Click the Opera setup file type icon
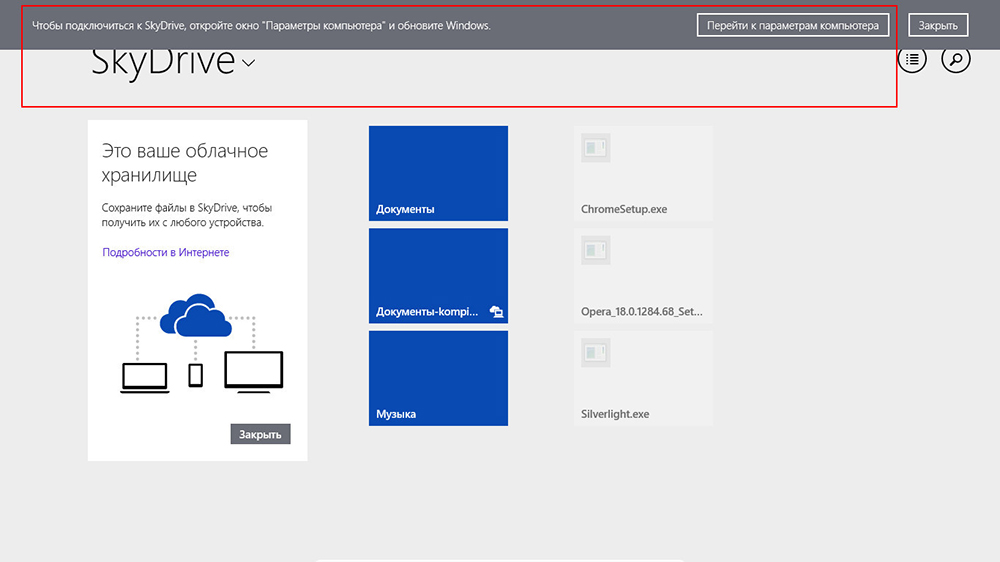 click(596, 250)
